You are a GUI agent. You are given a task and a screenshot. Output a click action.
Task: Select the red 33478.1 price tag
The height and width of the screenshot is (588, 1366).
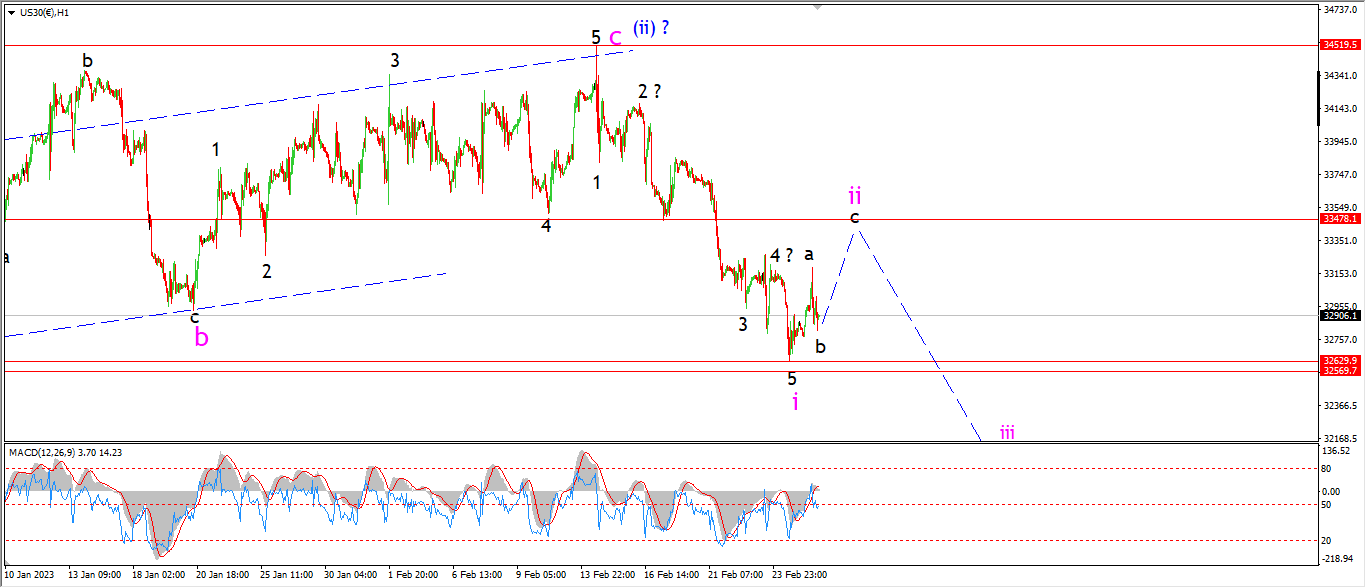1341,219
